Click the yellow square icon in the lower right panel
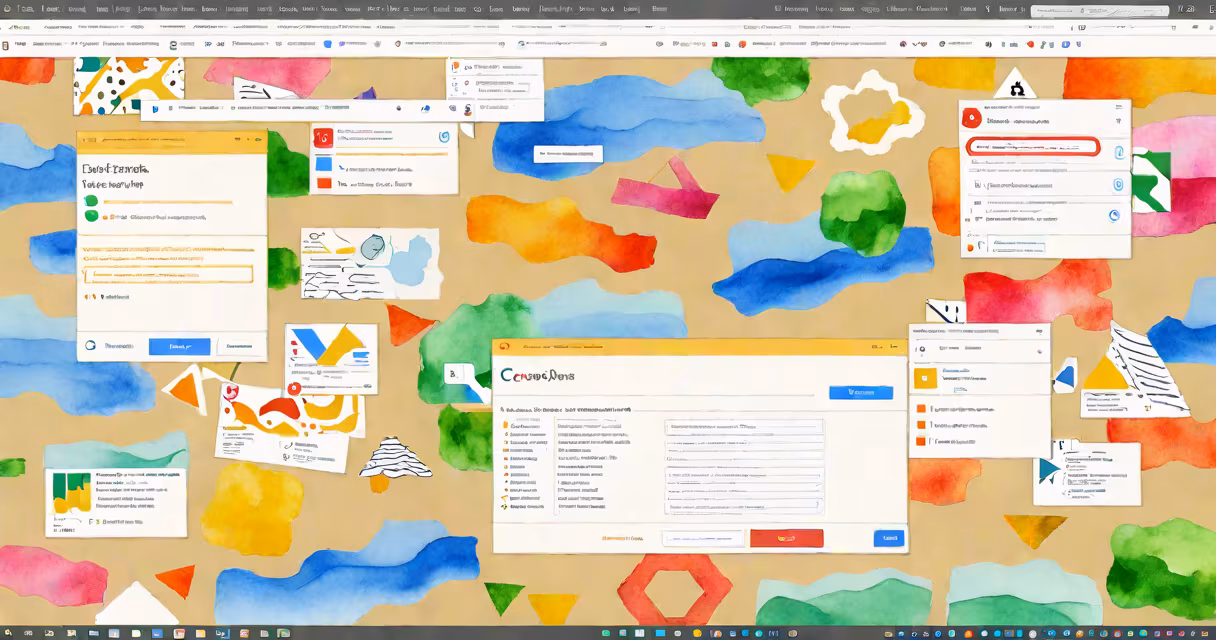1216x640 pixels. tap(925, 377)
